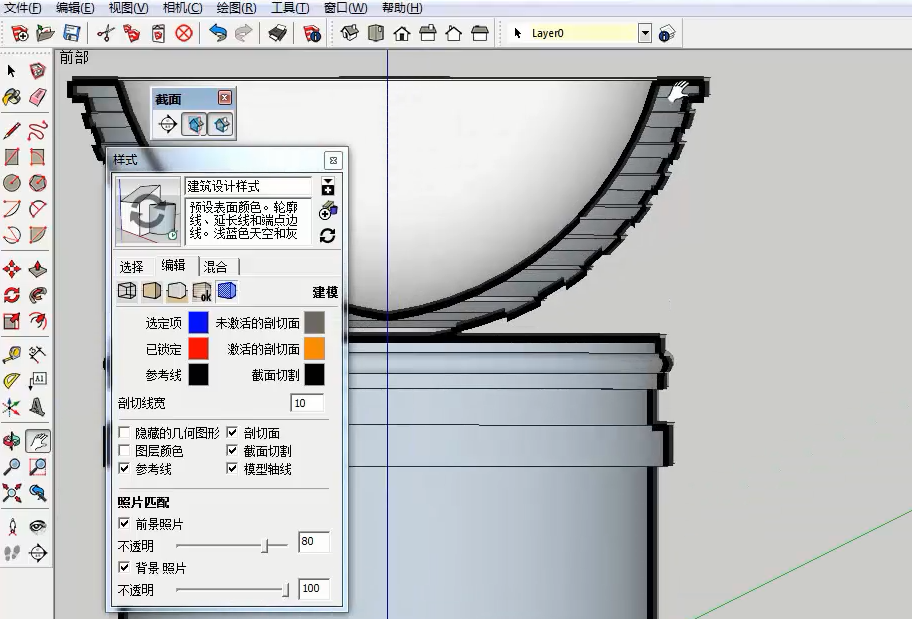
Task: Click the style thumbnail to update style
Action: tap(147, 212)
